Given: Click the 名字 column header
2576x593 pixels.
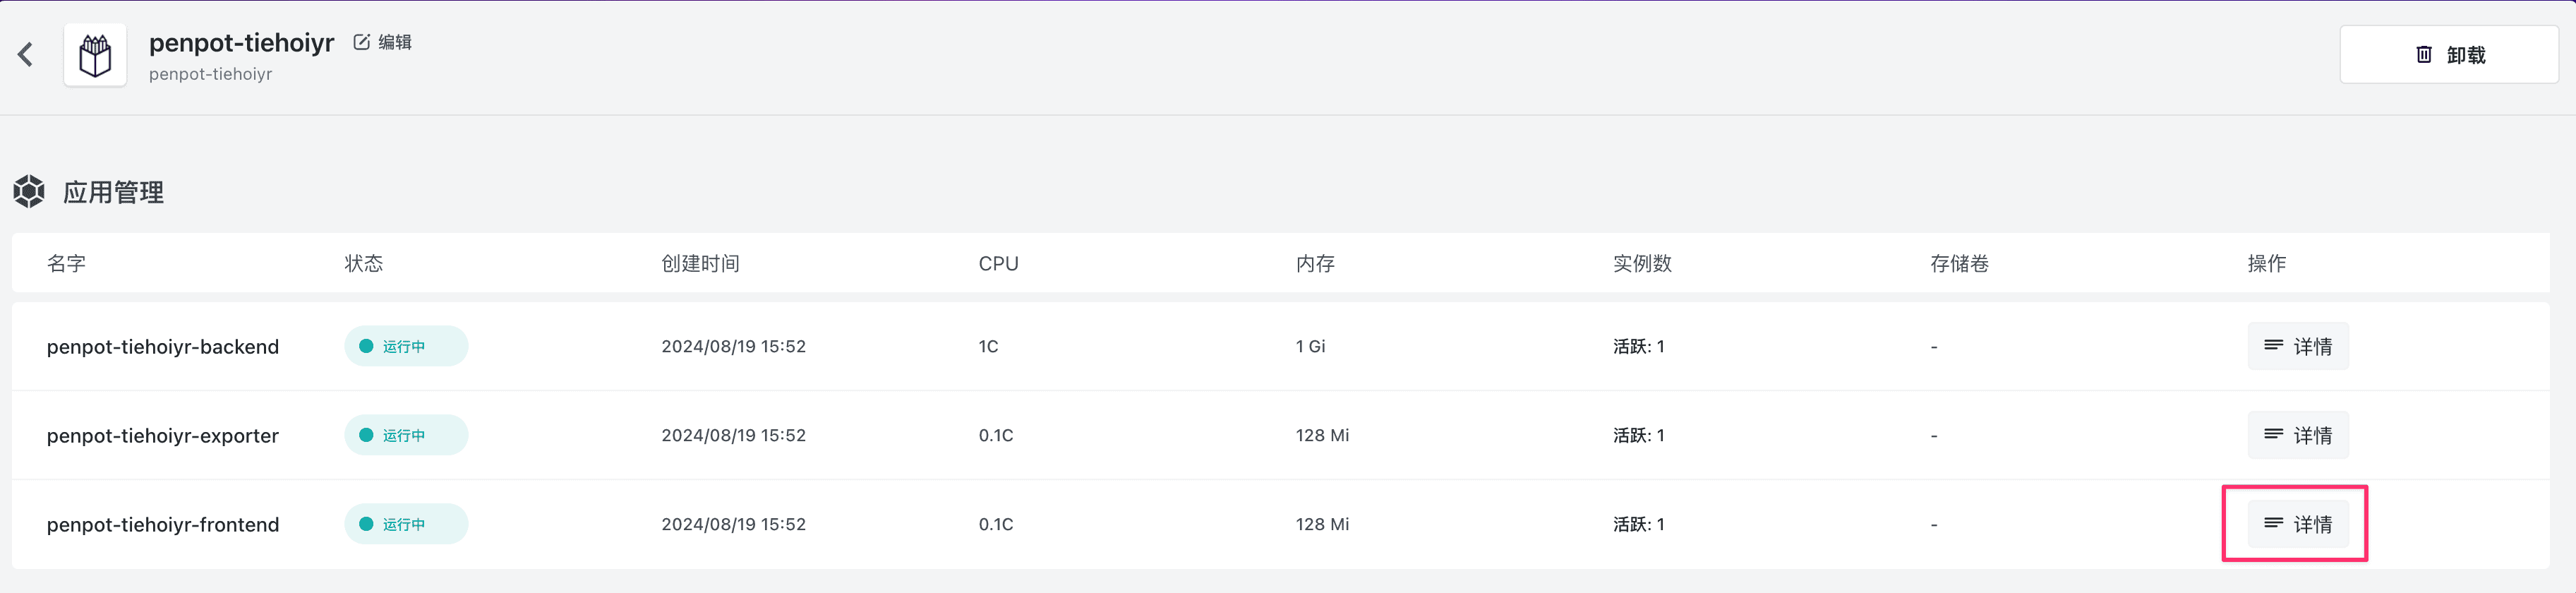Looking at the screenshot, I should click(x=66, y=263).
